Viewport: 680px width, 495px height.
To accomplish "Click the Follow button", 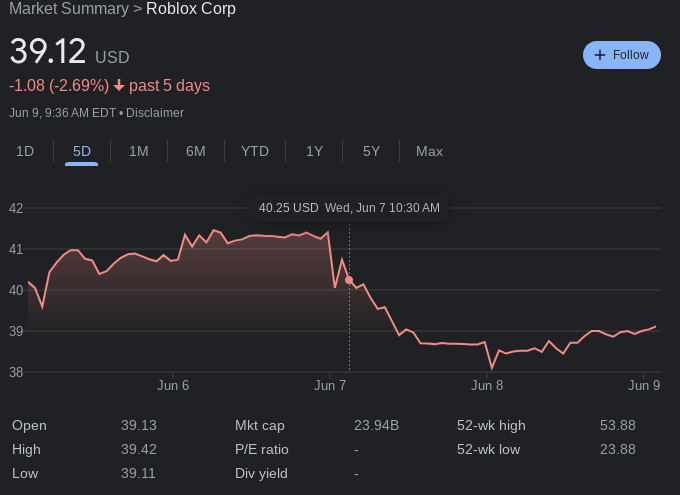I will tap(621, 55).
